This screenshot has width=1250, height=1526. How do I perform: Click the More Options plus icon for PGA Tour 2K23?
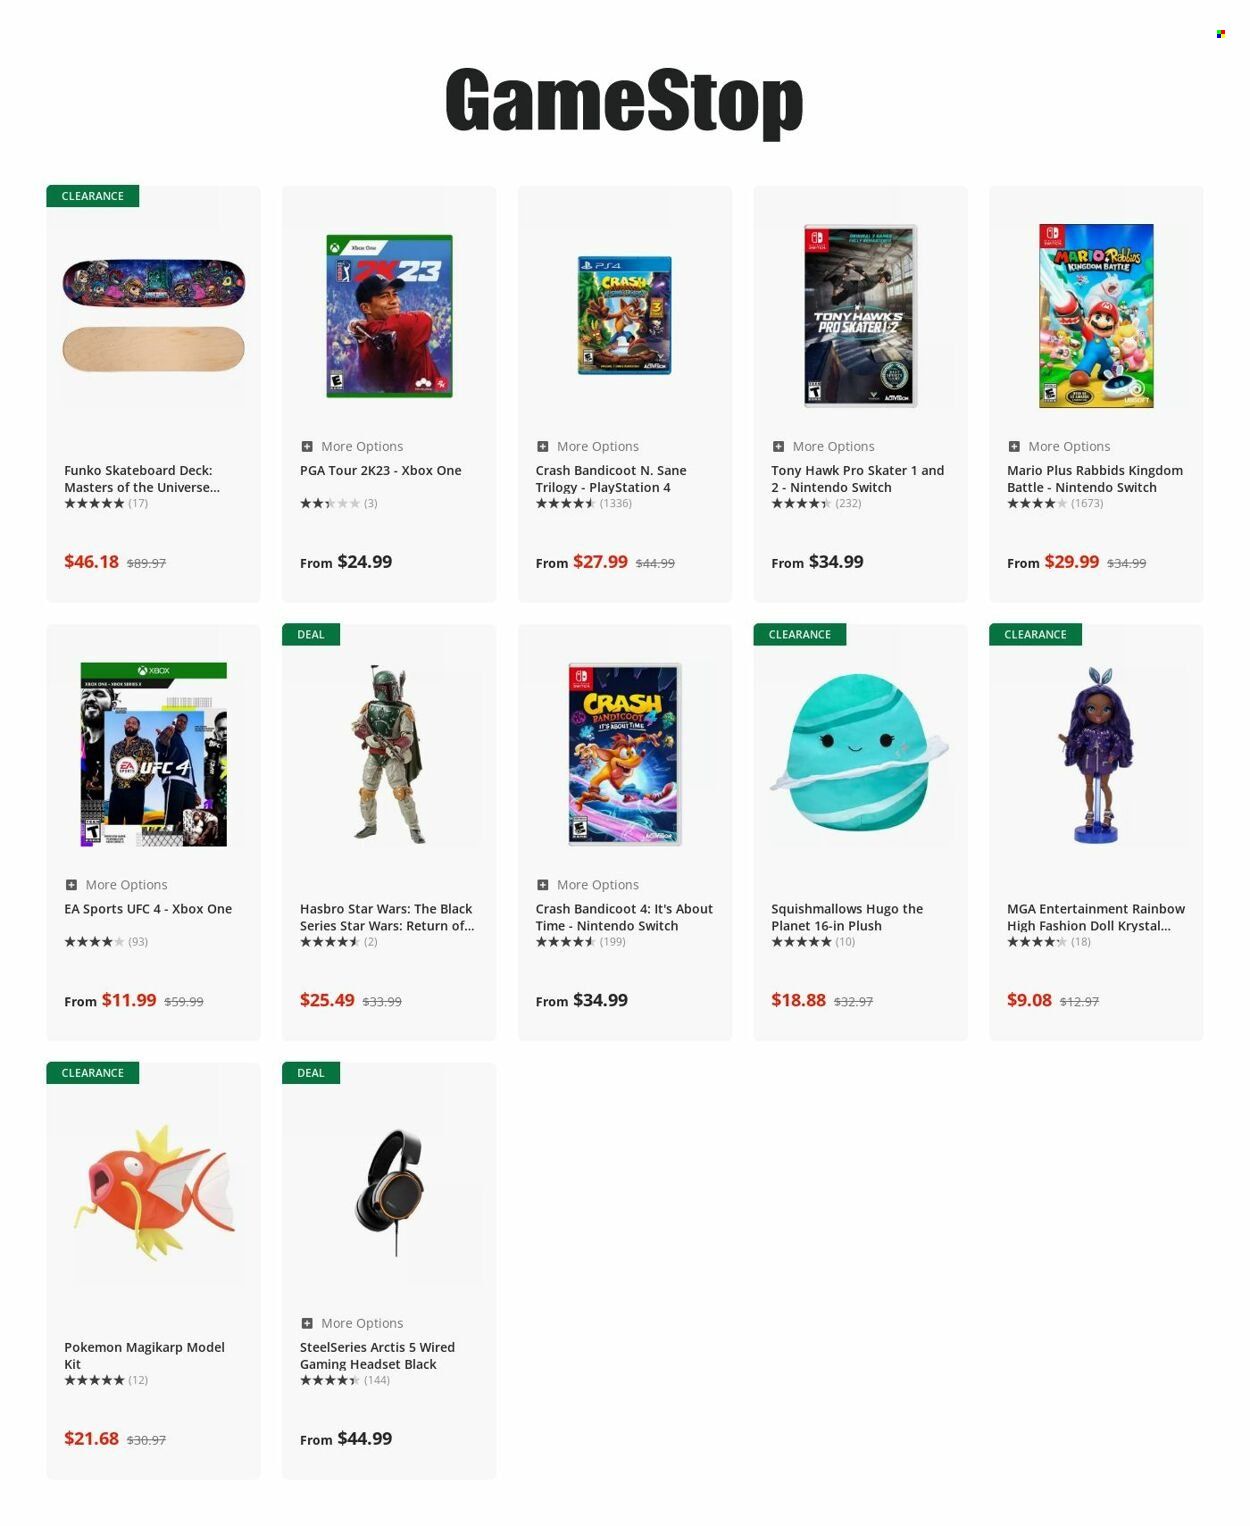point(307,446)
